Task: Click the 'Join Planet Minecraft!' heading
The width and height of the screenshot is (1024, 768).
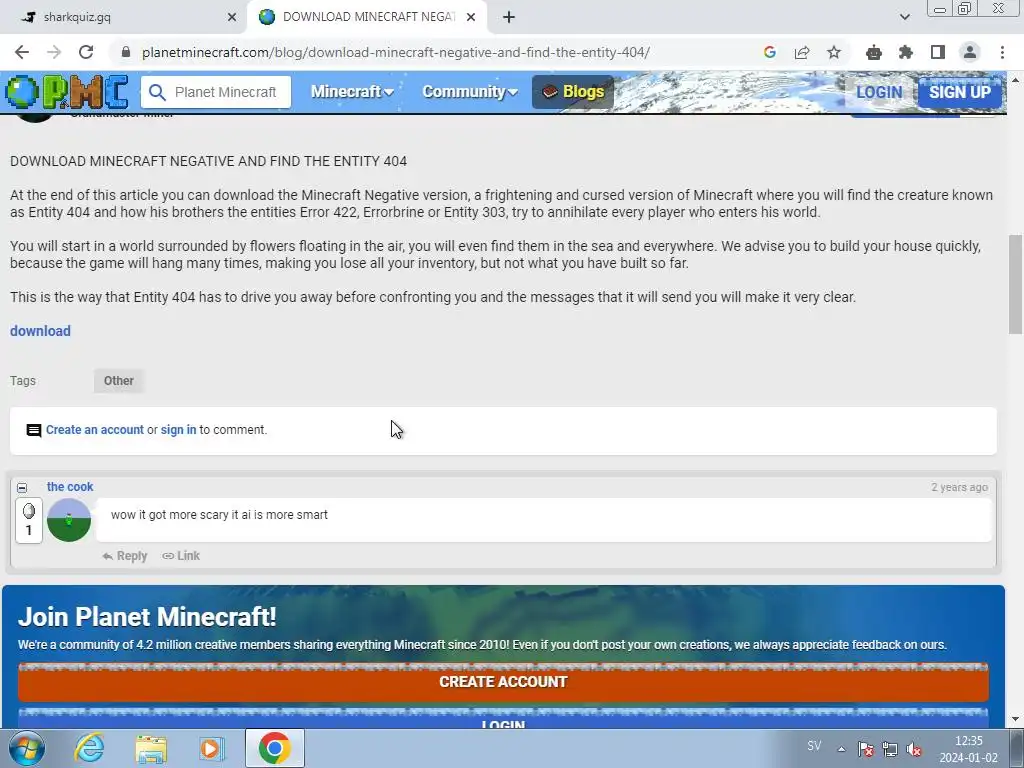Action: [147, 616]
